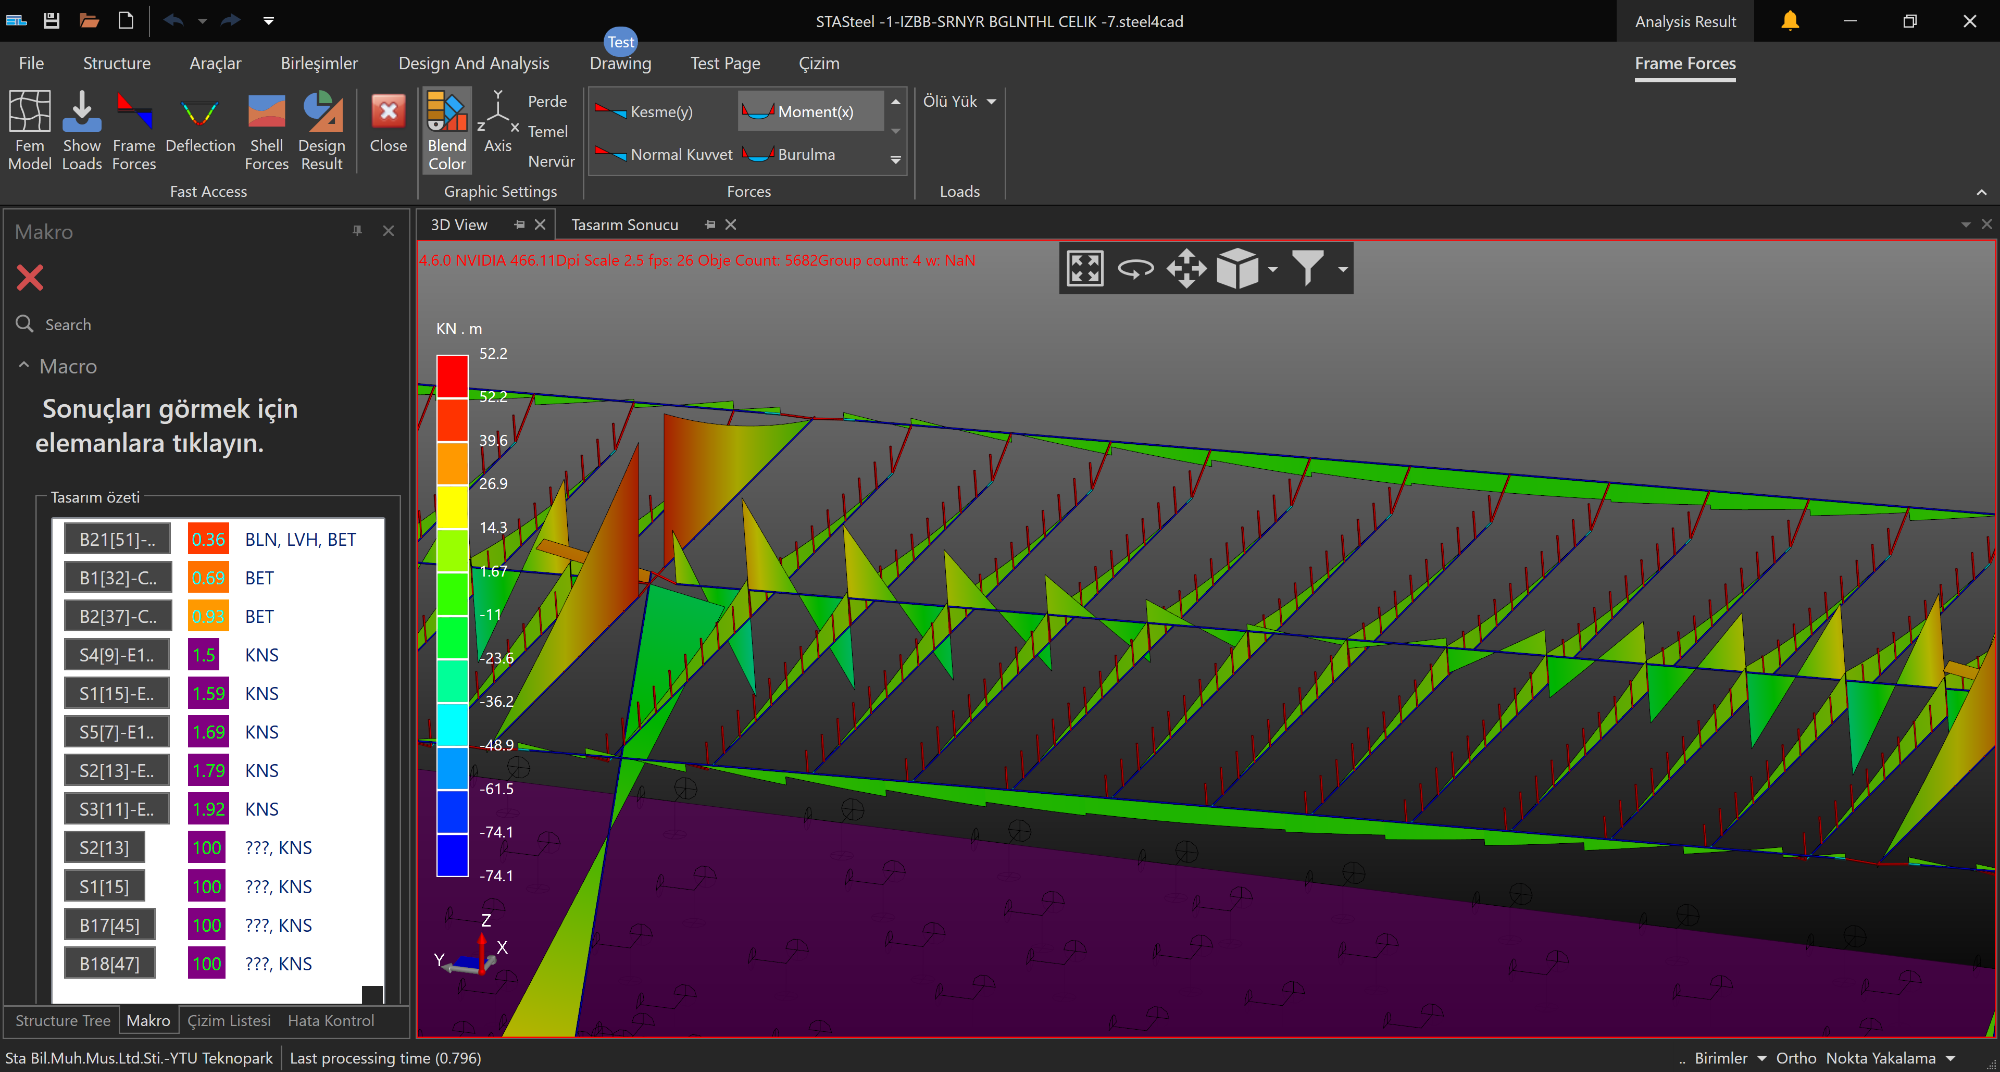Toggle Ortho mode in status bar

tap(1795, 1058)
